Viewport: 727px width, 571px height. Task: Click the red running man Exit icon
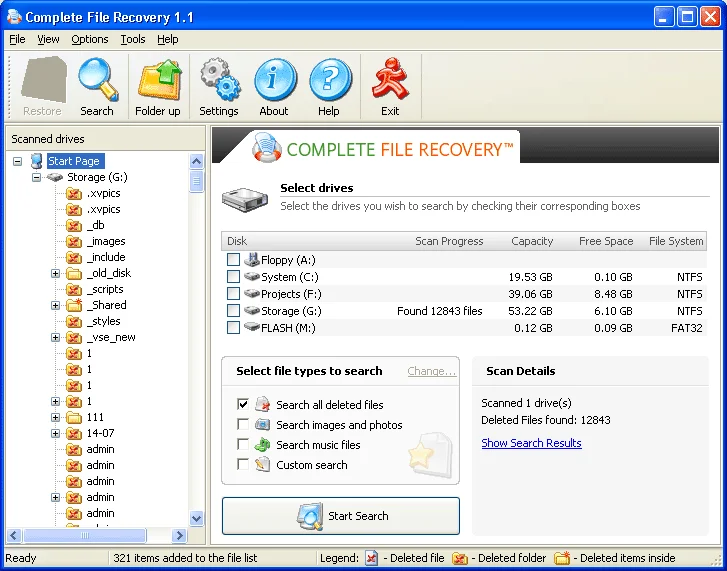click(x=390, y=79)
